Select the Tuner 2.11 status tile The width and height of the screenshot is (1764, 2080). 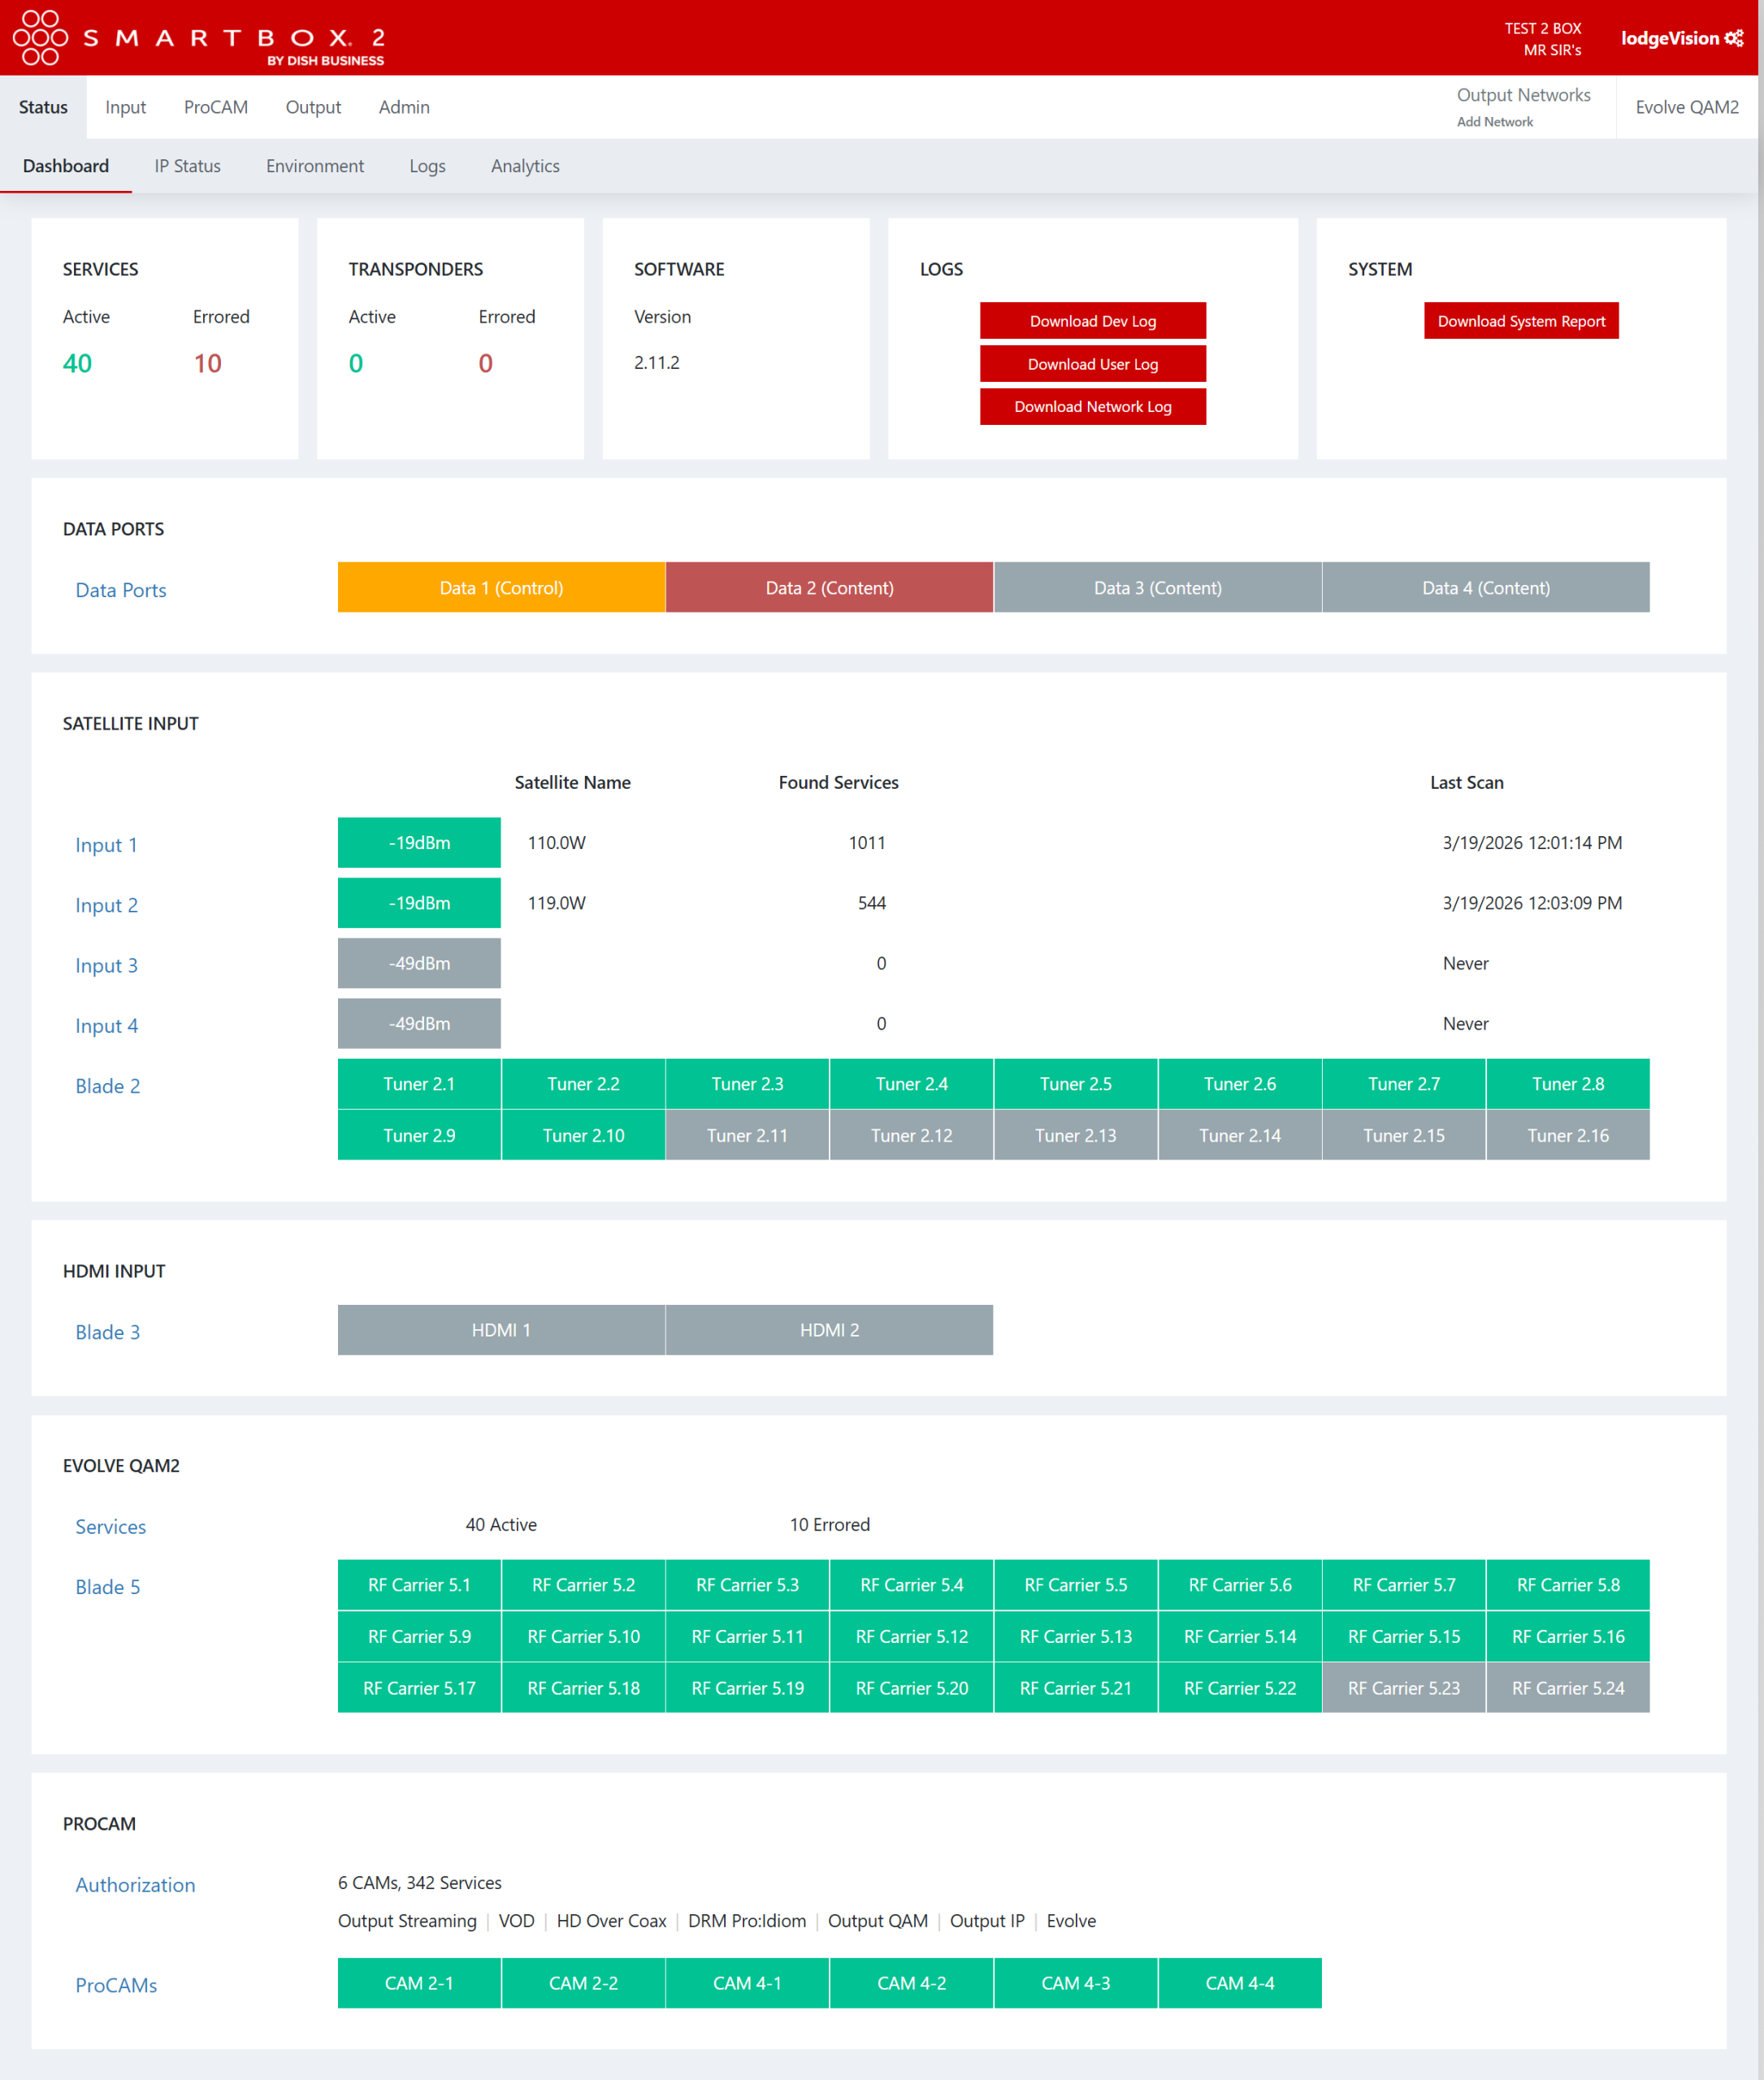pos(747,1135)
